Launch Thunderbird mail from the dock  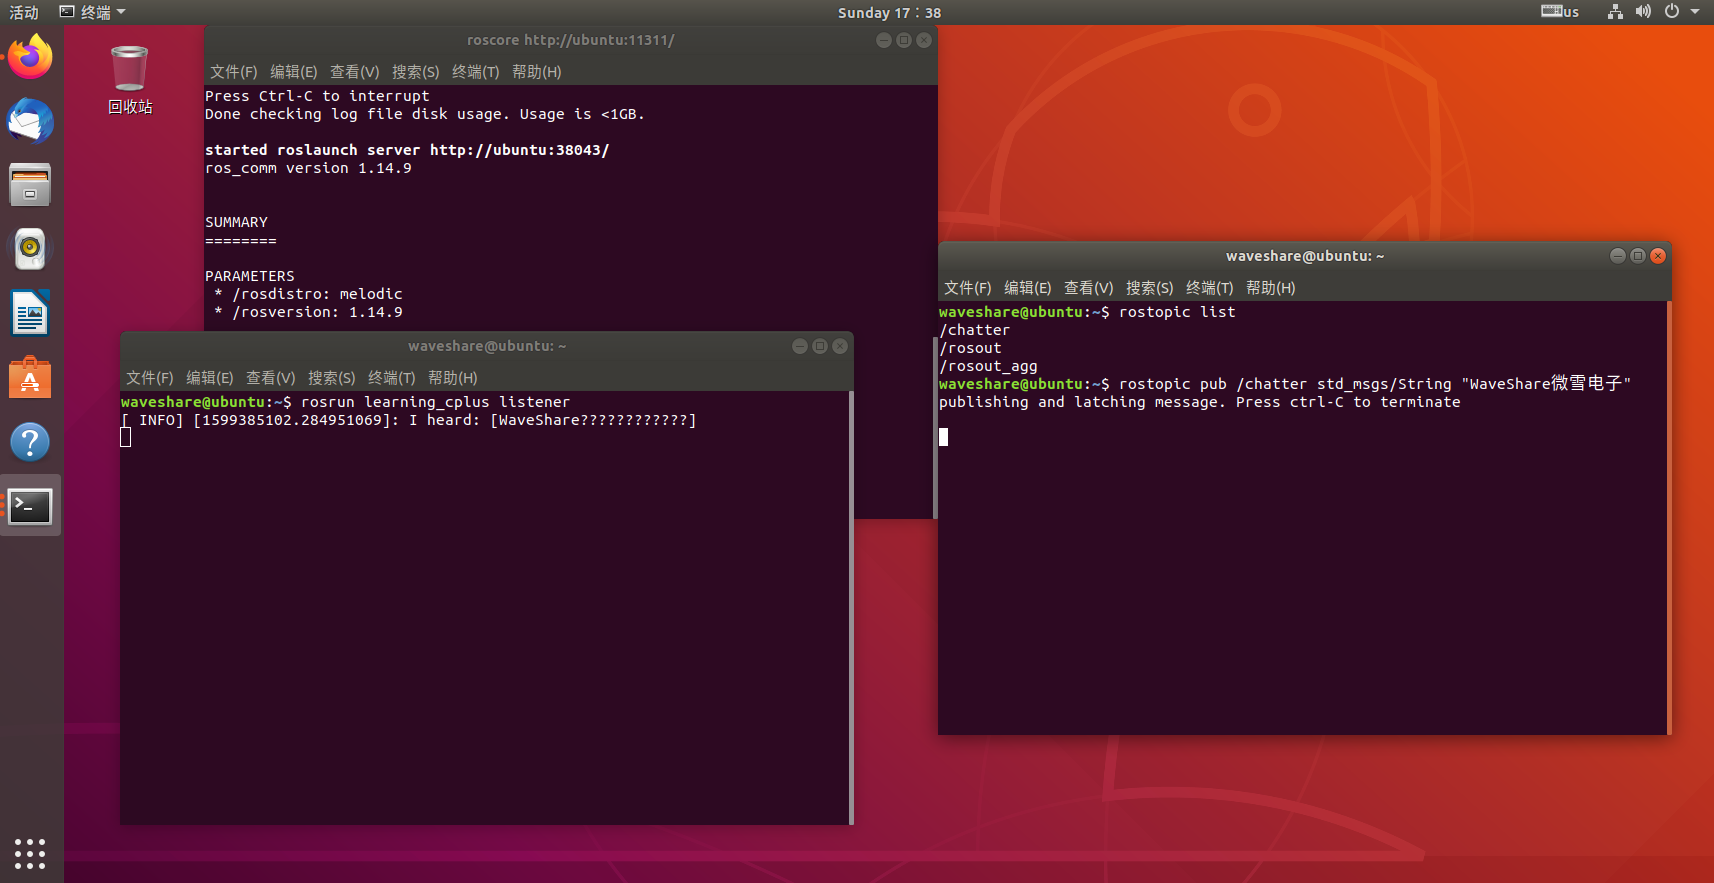click(x=30, y=121)
